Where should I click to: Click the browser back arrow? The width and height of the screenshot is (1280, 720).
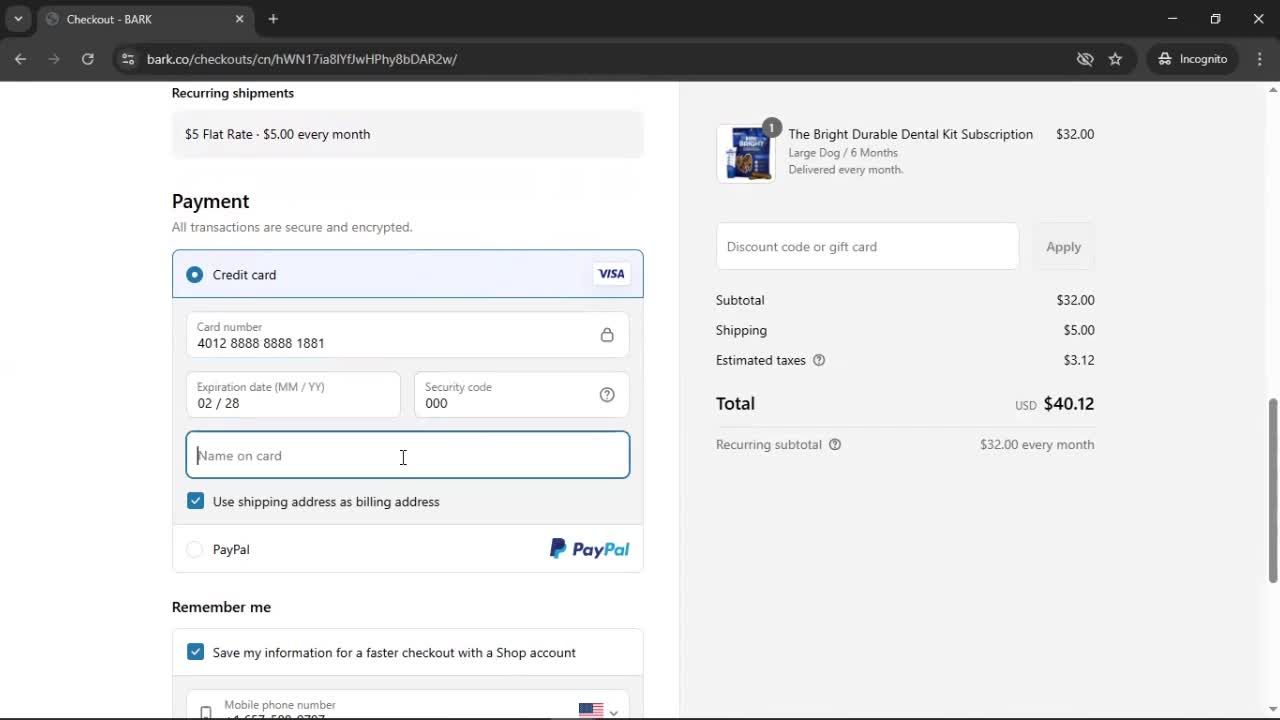click(x=20, y=59)
